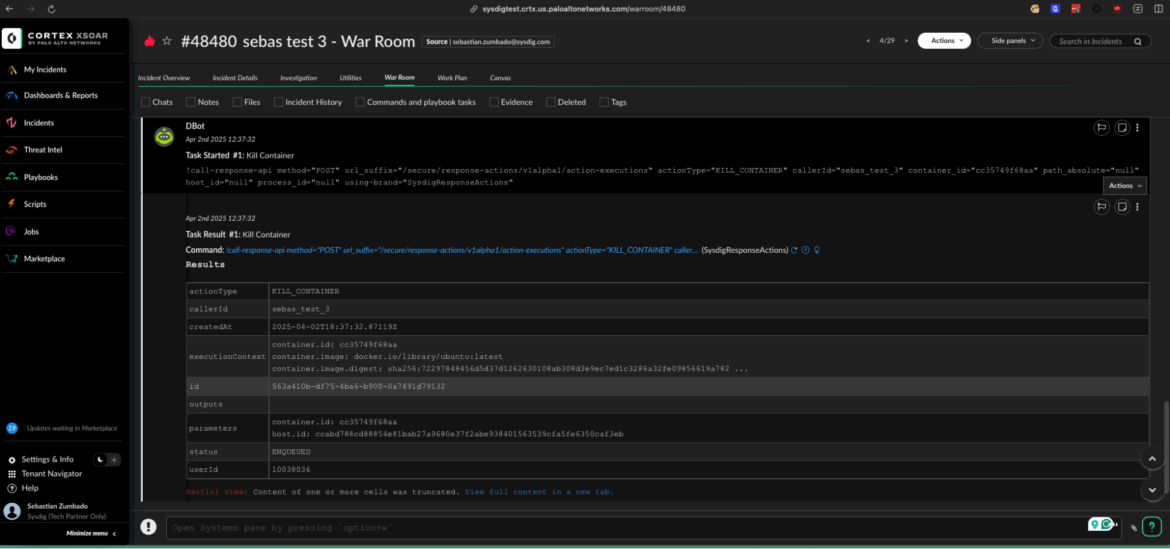Go to the previous incident arrow

tap(868, 41)
